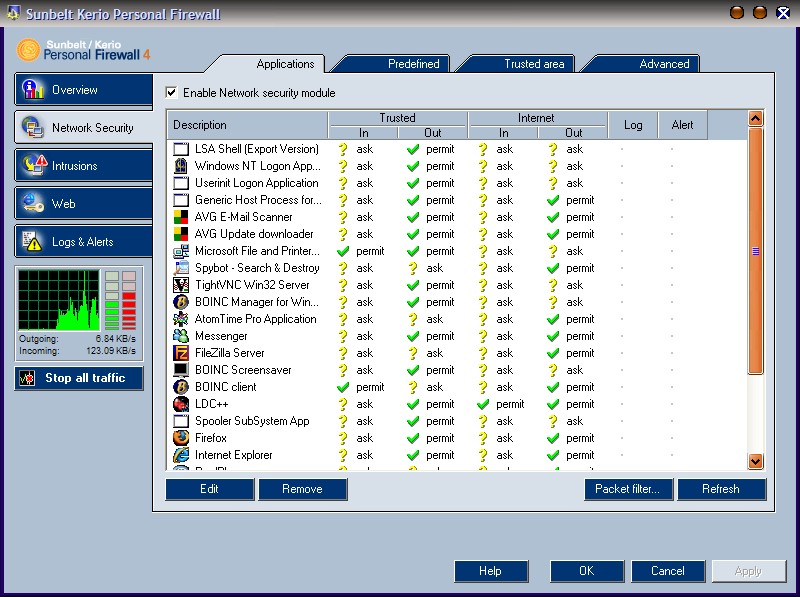Click the Refresh button
This screenshot has width=800, height=597.
click(721, 489)
